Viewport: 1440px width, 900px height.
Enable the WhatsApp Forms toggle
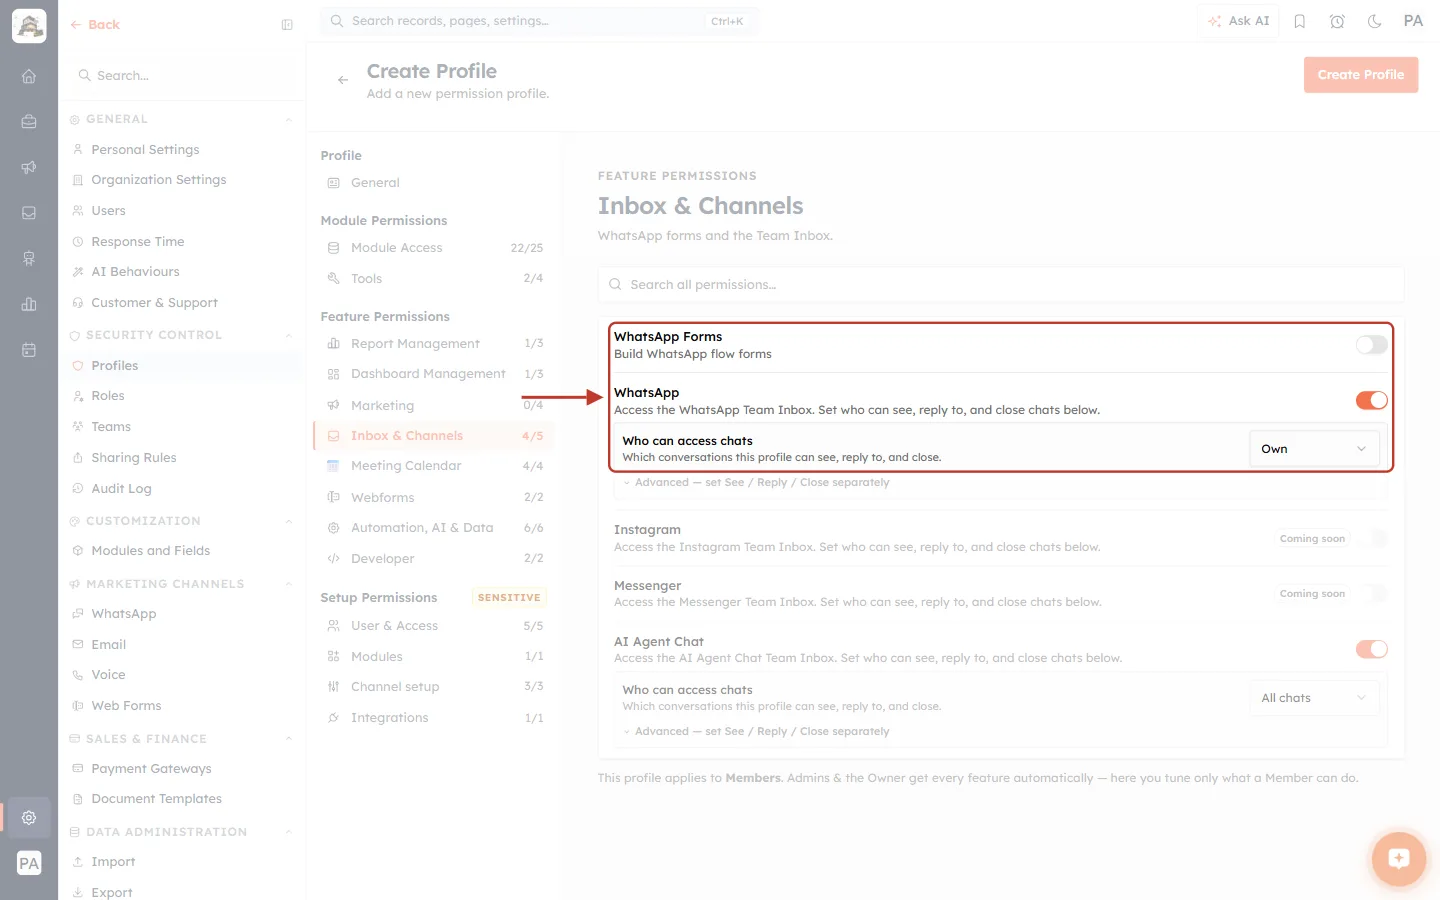(x=1371, y=345)
